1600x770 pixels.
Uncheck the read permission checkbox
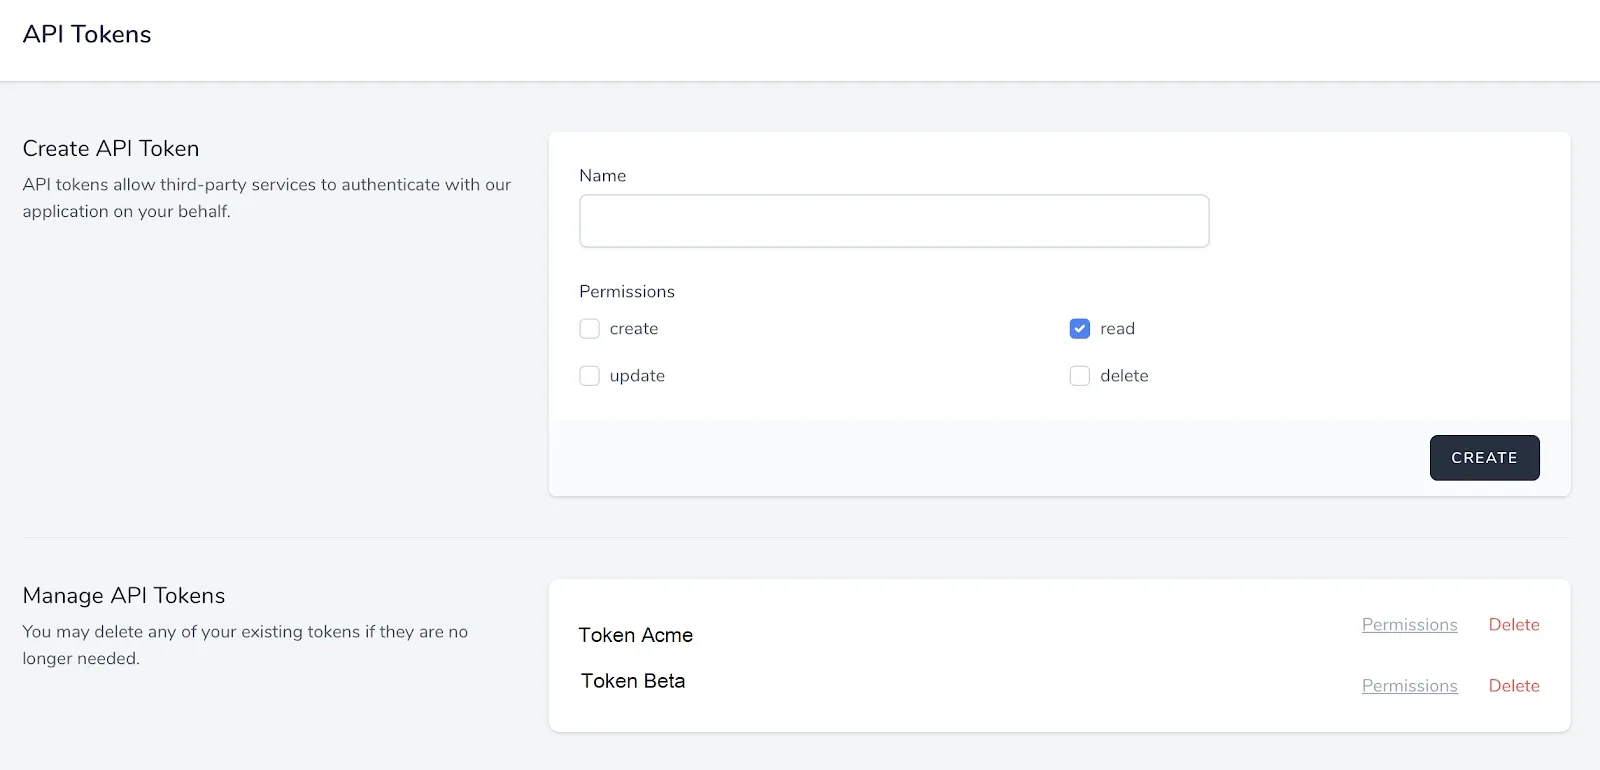click(1080, 329)
